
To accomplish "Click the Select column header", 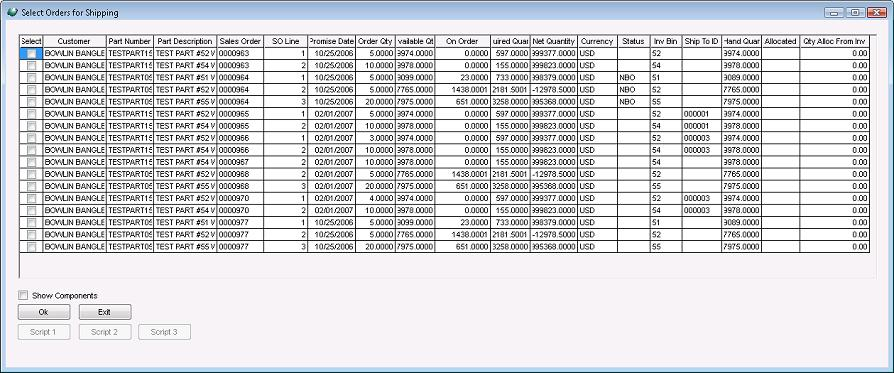I will tap(31, 41).
